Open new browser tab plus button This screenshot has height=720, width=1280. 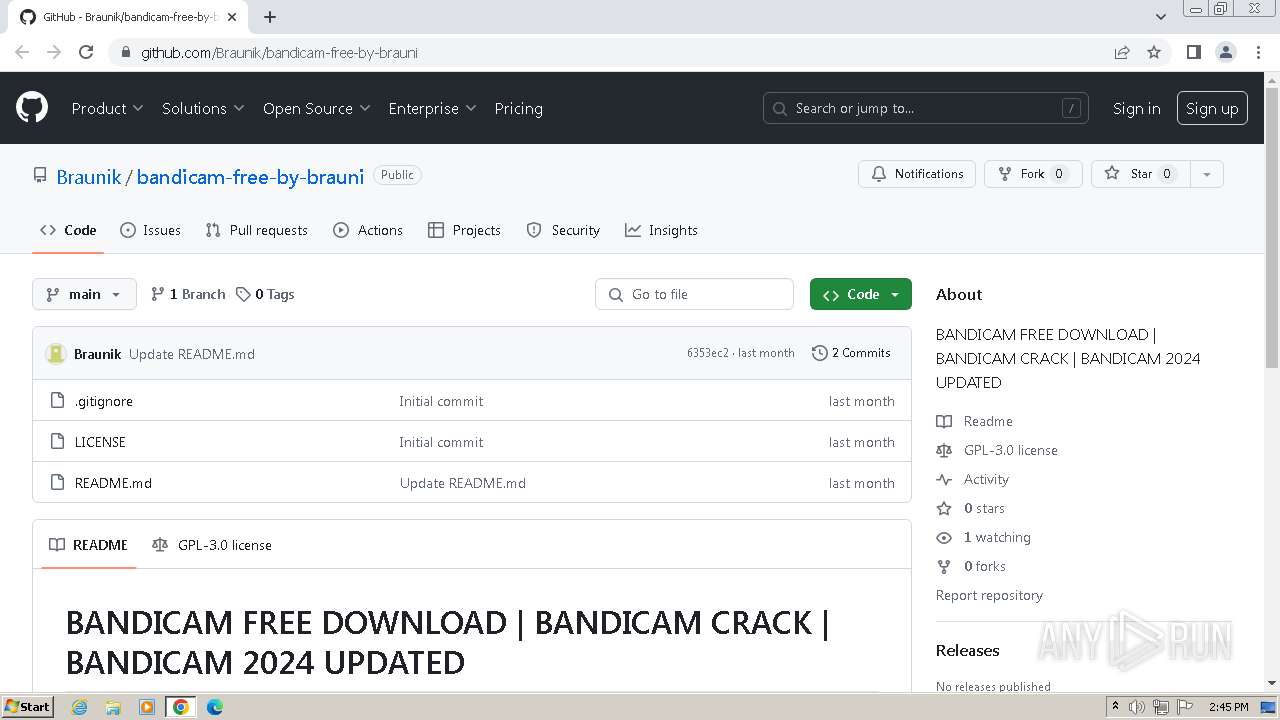point(270,17)
